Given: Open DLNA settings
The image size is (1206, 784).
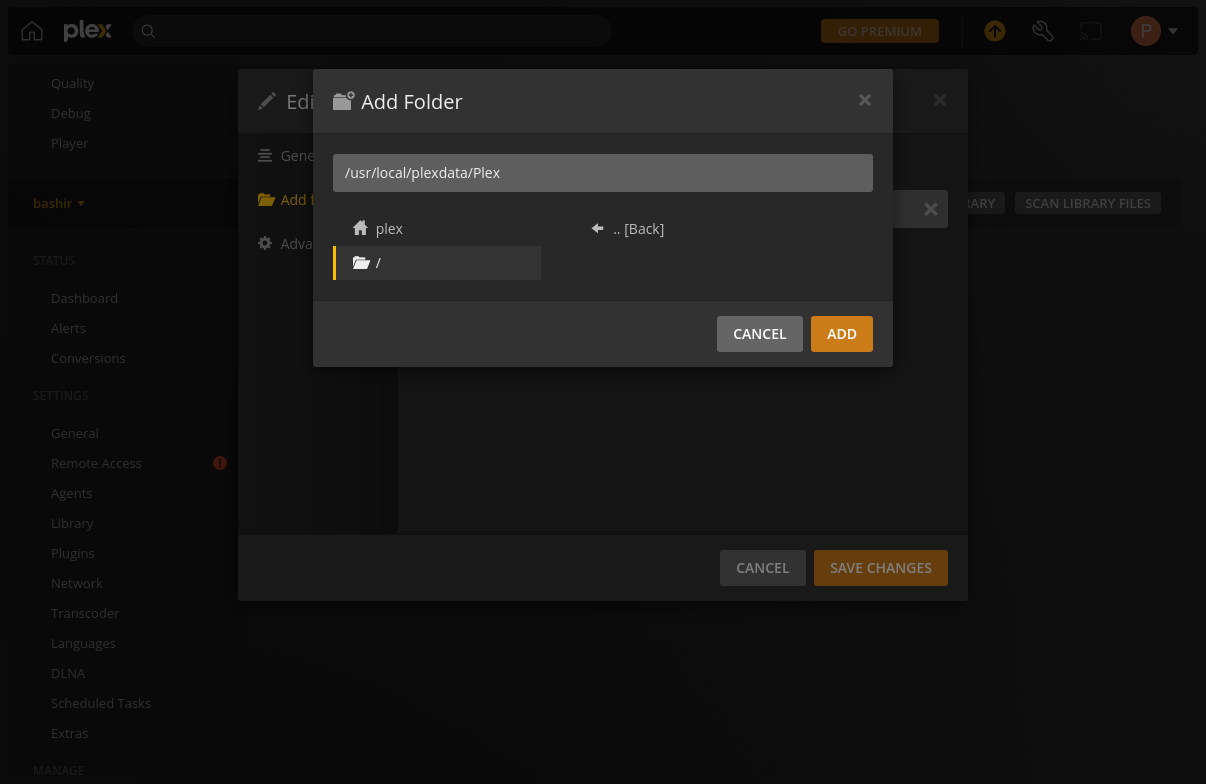Looking at the screenshot, I should 68,673.
